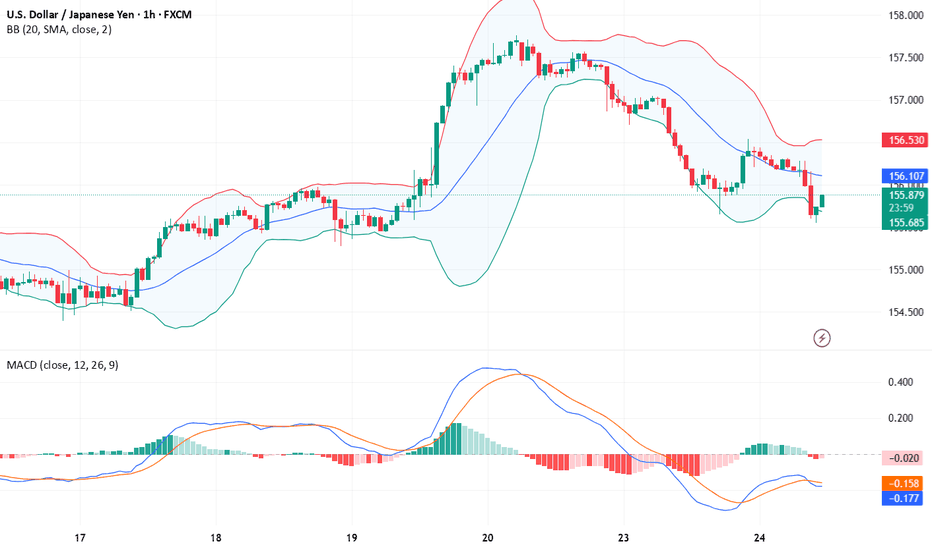Screen dimensions: 932x550
Task: Click the 157.500 level on price axis
Action: (905, 58)
